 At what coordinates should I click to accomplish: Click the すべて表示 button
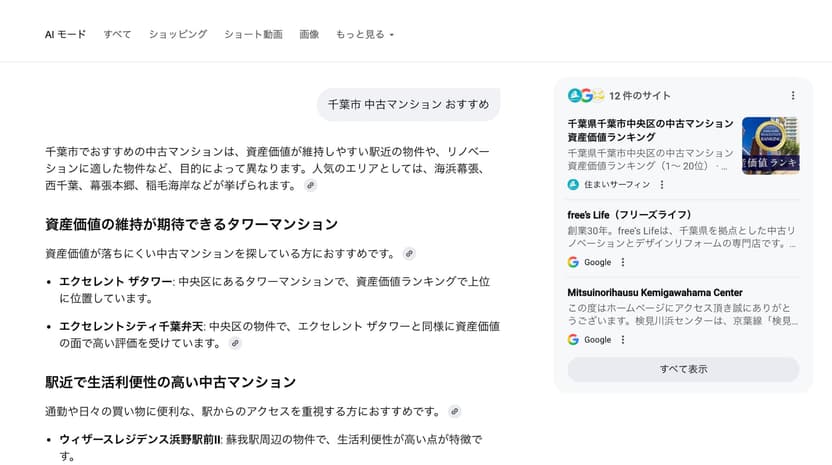tap(683, 369)
